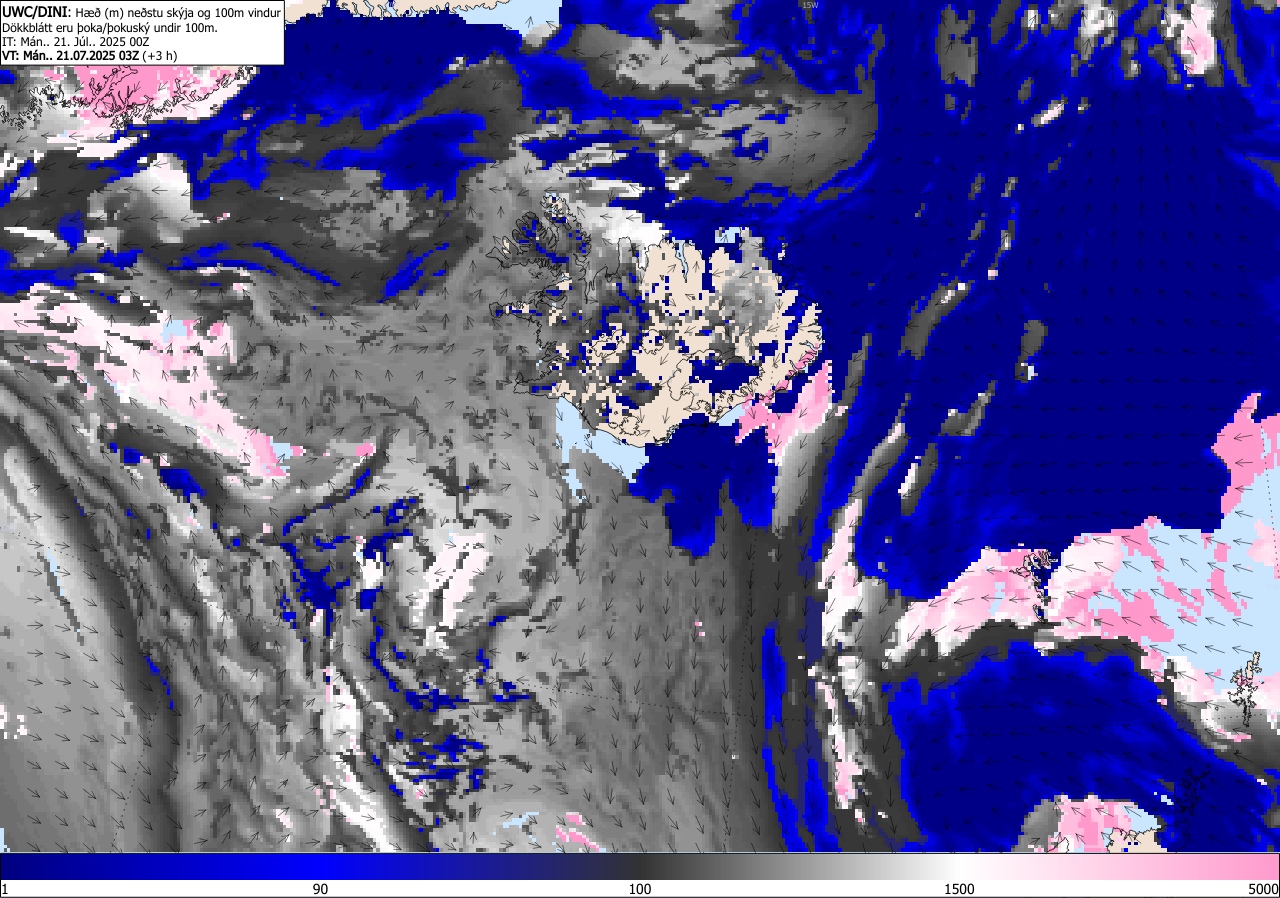This screenshot has width=1280, height=898.
Task: Click the 'UWC/DINI:' title in the legend box
Action: pos(36,11)
